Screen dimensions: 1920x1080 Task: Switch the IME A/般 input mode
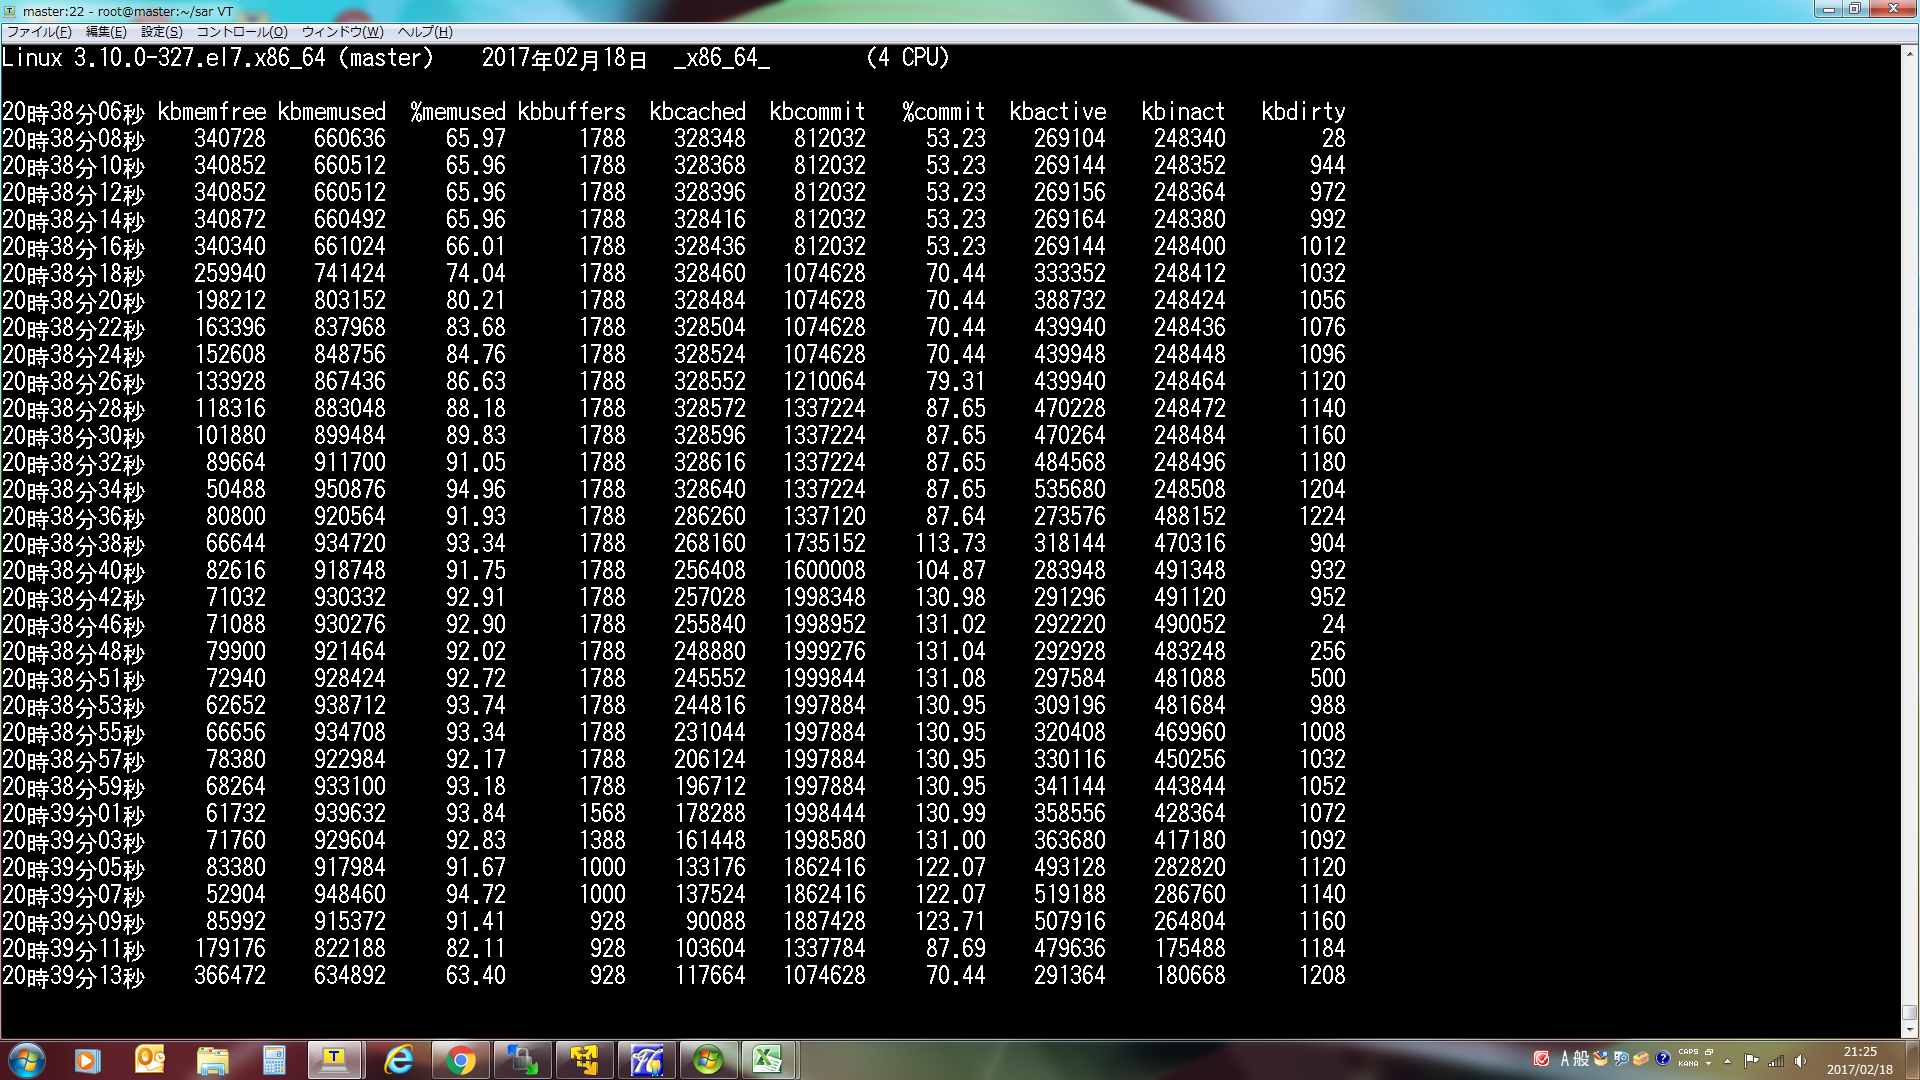click(1573, 1058)
